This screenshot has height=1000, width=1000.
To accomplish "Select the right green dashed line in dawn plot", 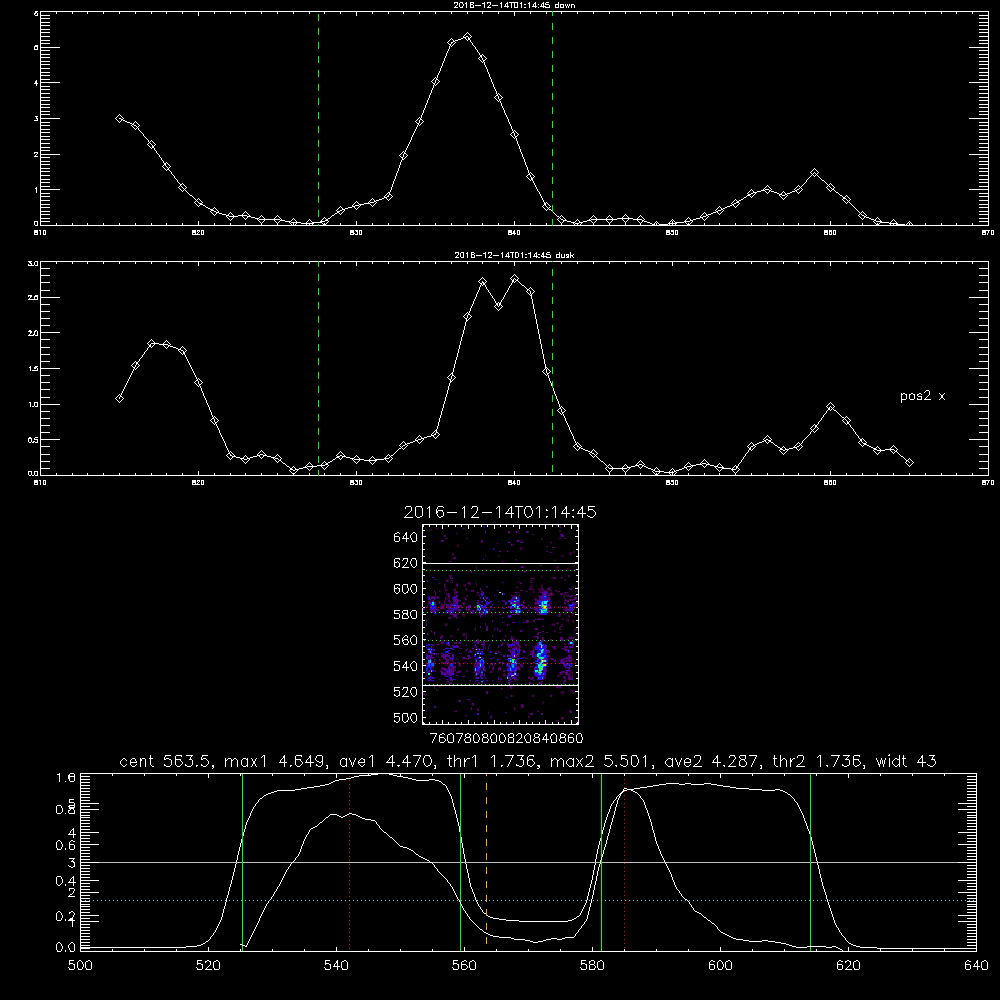I will [x=552, y=119].
